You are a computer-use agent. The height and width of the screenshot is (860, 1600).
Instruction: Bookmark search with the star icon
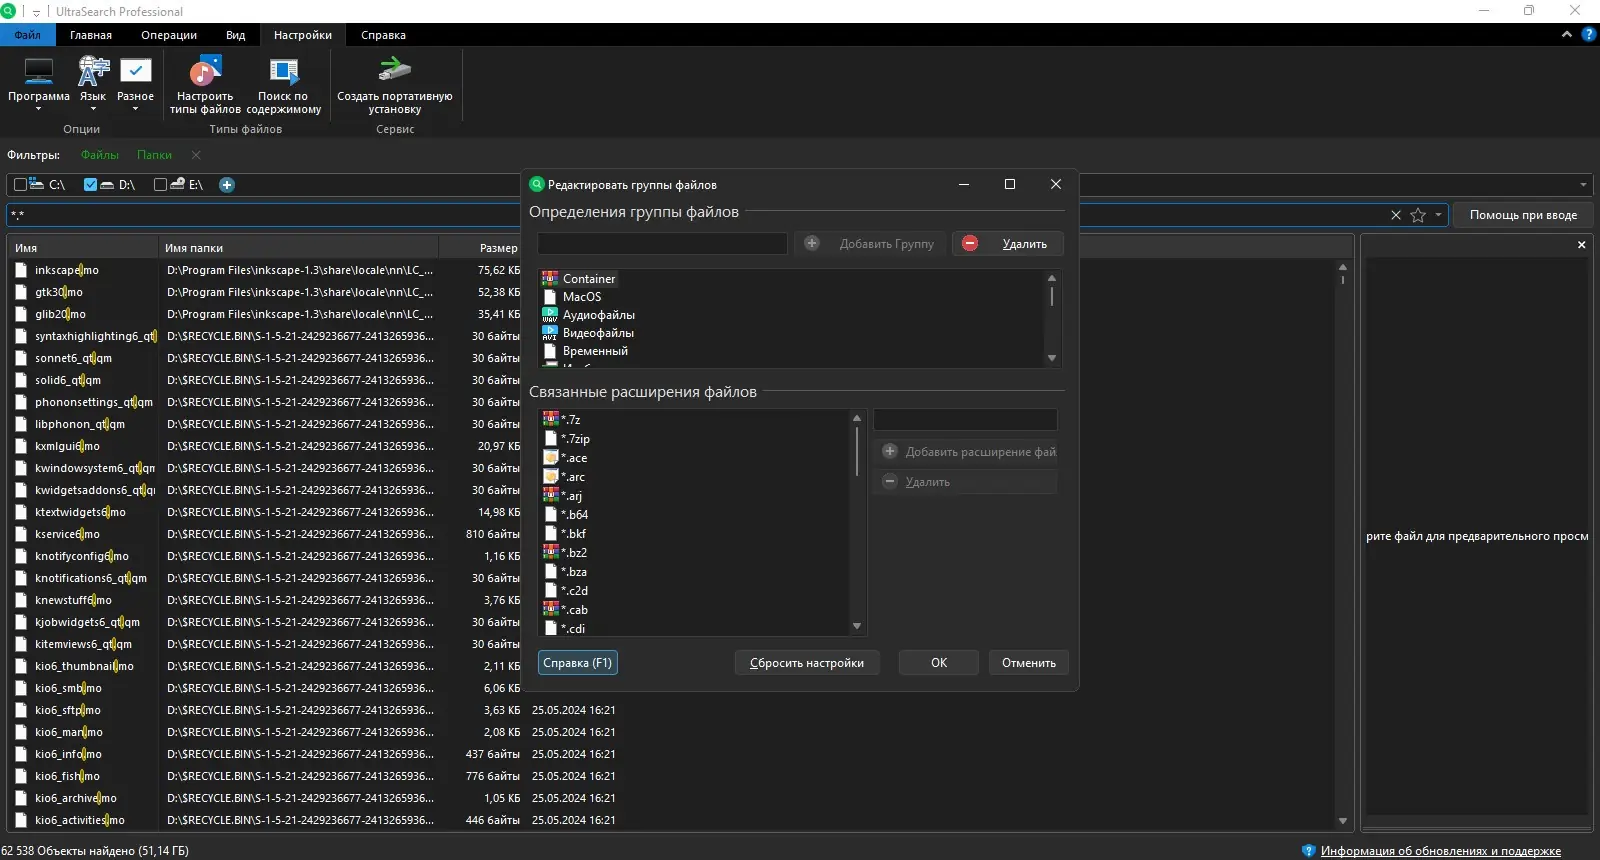[x=1417, y=215]
